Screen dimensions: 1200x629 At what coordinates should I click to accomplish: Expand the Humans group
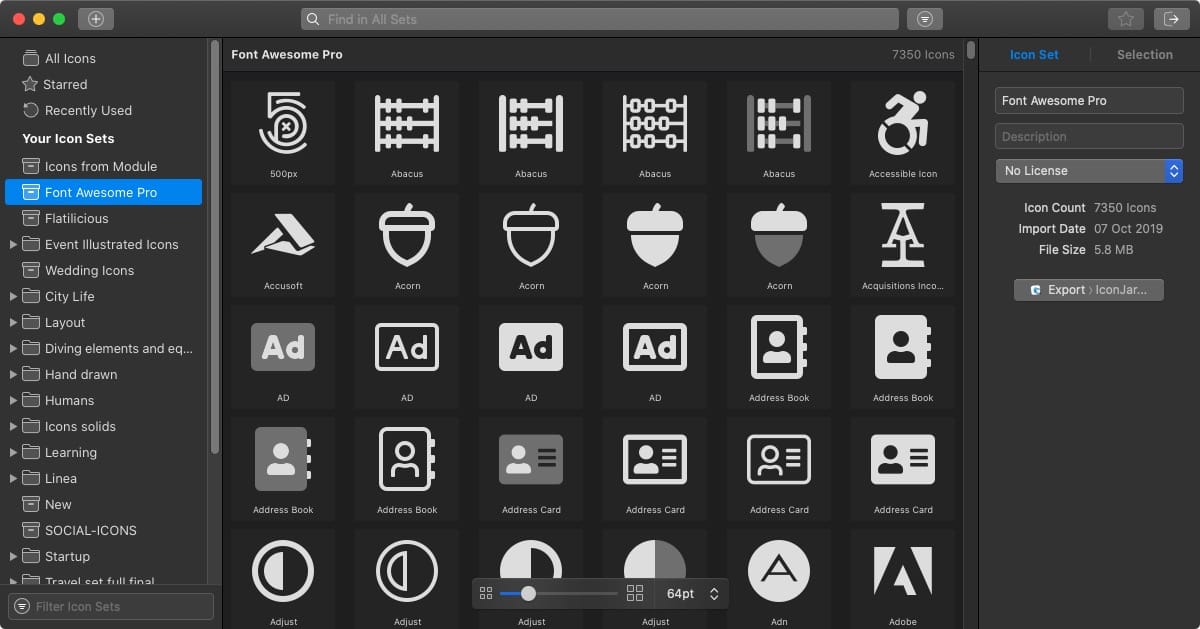pyautogui.click(x=12, y=400)
